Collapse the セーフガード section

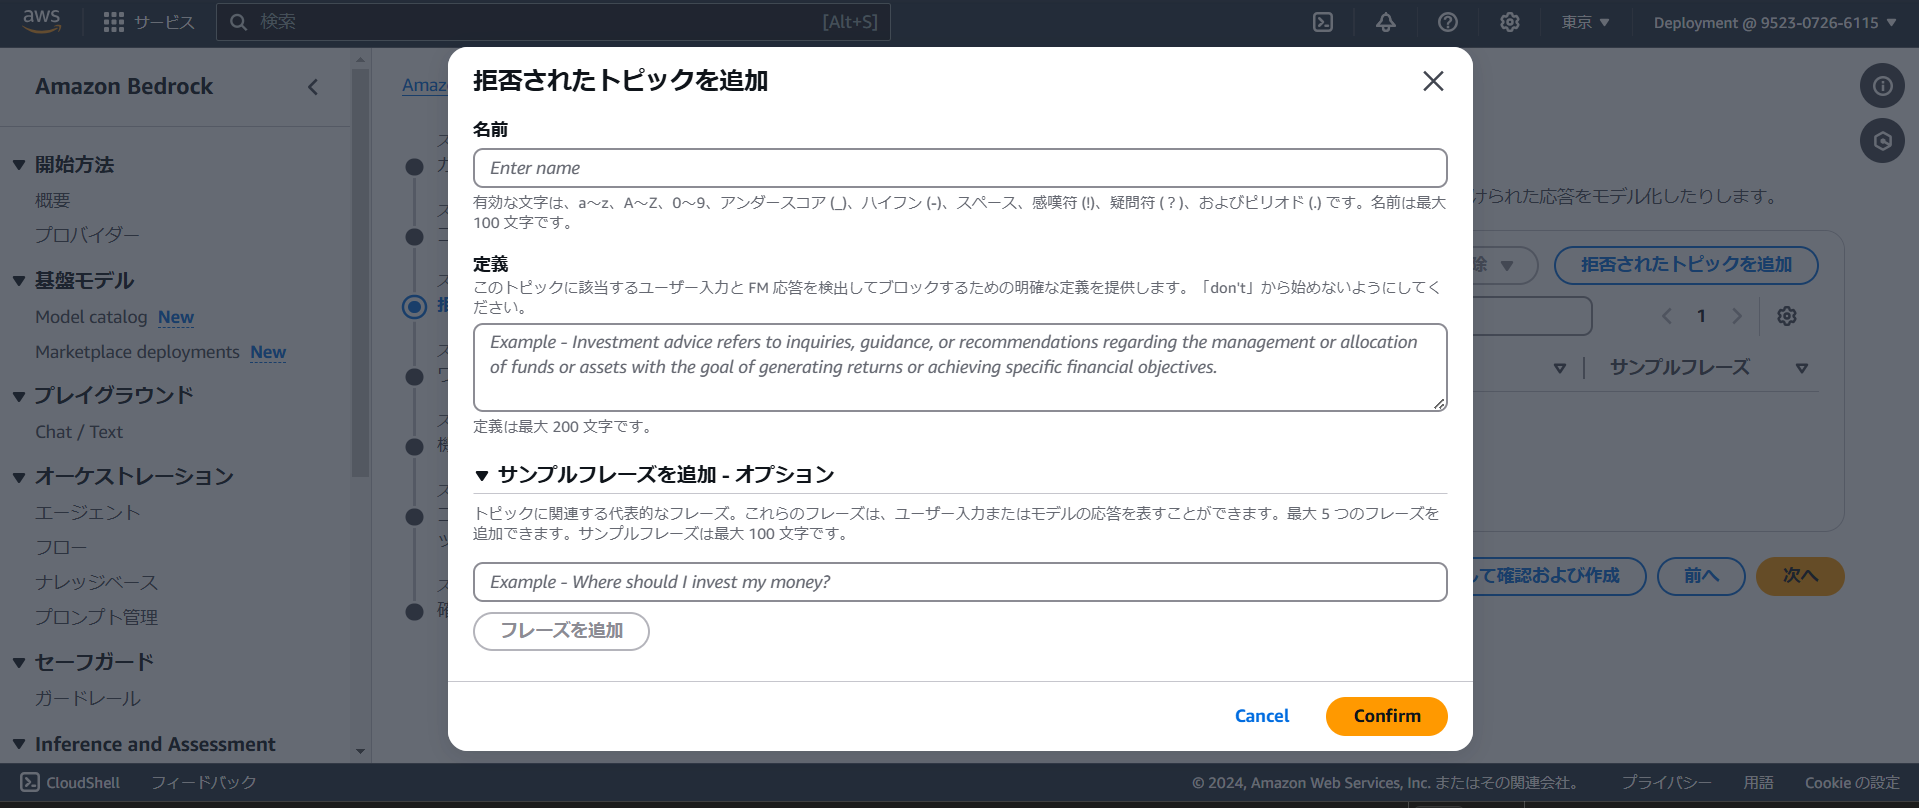tap(18, 662)
